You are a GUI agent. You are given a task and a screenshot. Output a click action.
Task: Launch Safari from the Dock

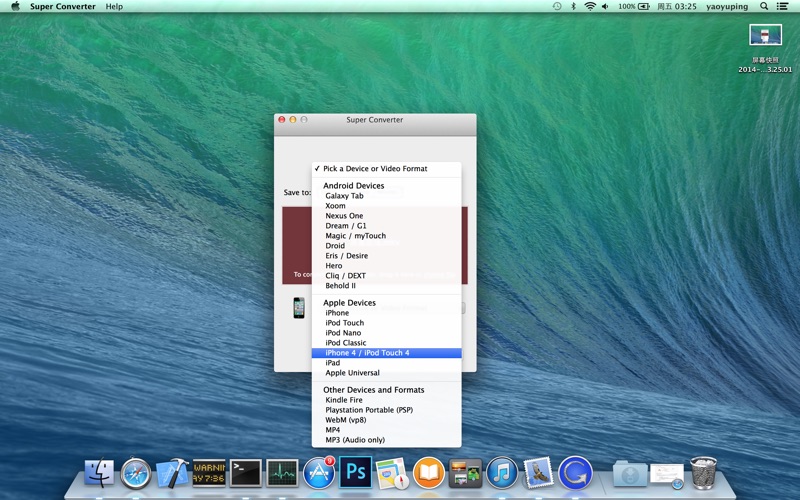coord(136,473)
